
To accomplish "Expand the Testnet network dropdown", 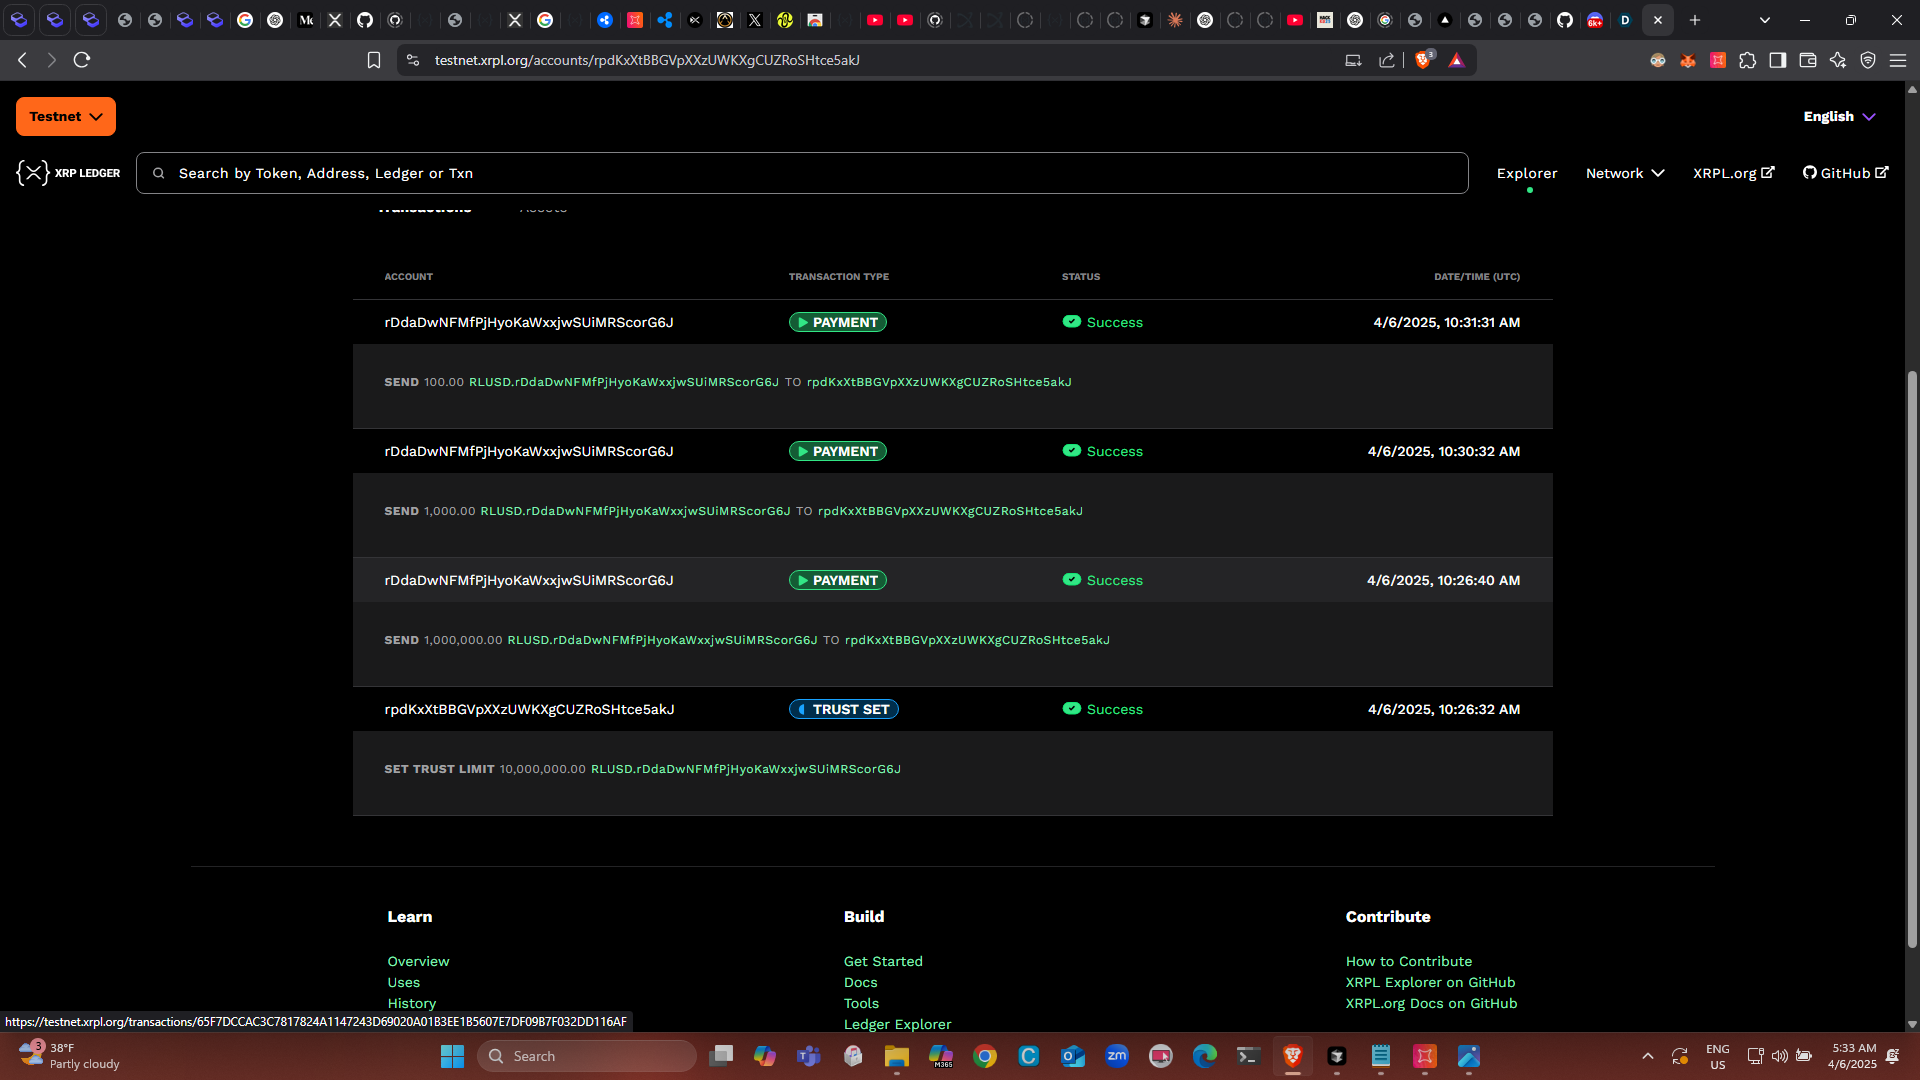I will click(66, 117).
